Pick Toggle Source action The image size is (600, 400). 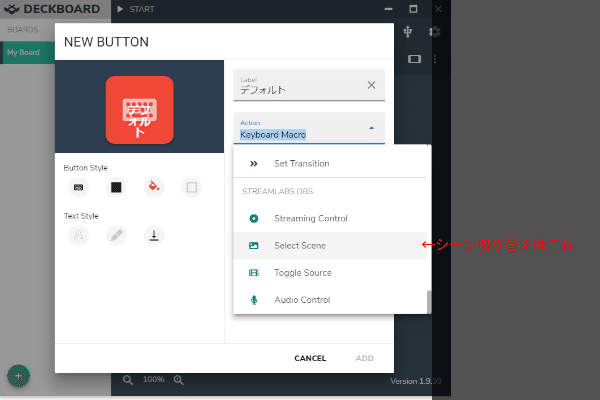330,273
